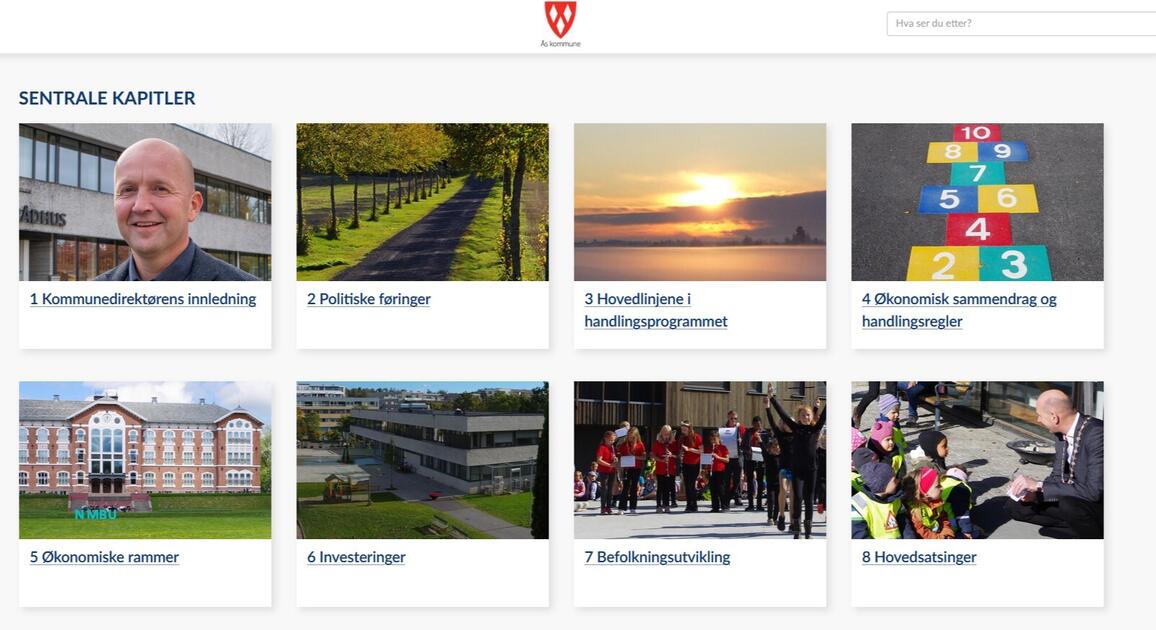1156x630 pixels.
Task: Click the smiling bald man thumbnail
Action: click(145, 202)
